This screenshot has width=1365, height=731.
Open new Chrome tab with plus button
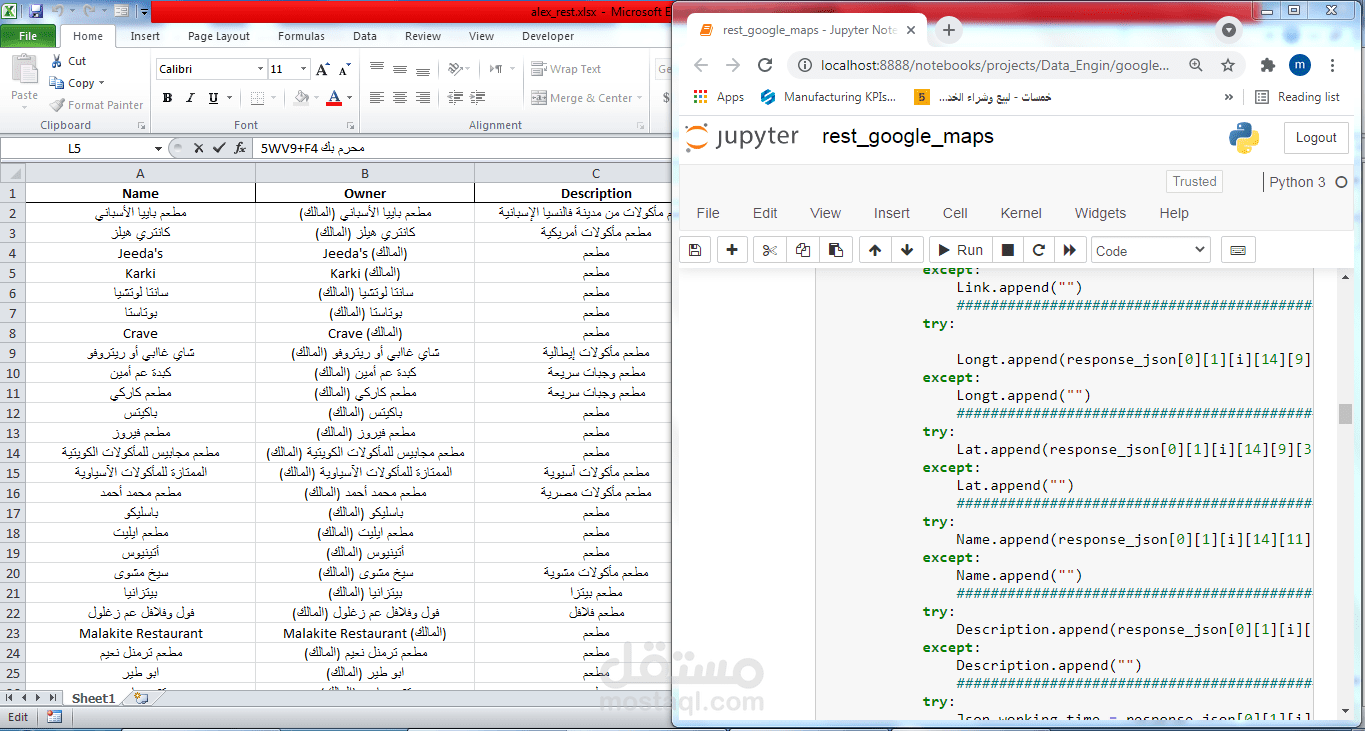pos(949,30)
